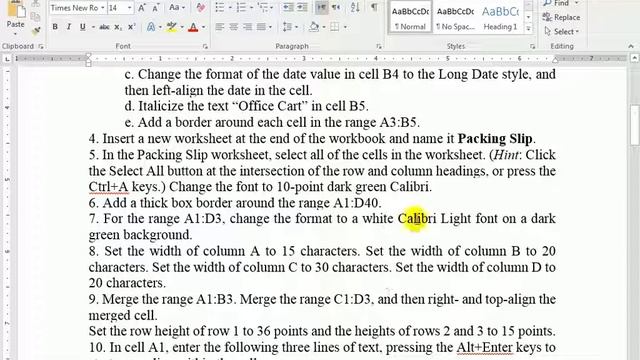The width and height of the screenshot is (640, 360).
Task: Click the Replace button
Action: 561,17
